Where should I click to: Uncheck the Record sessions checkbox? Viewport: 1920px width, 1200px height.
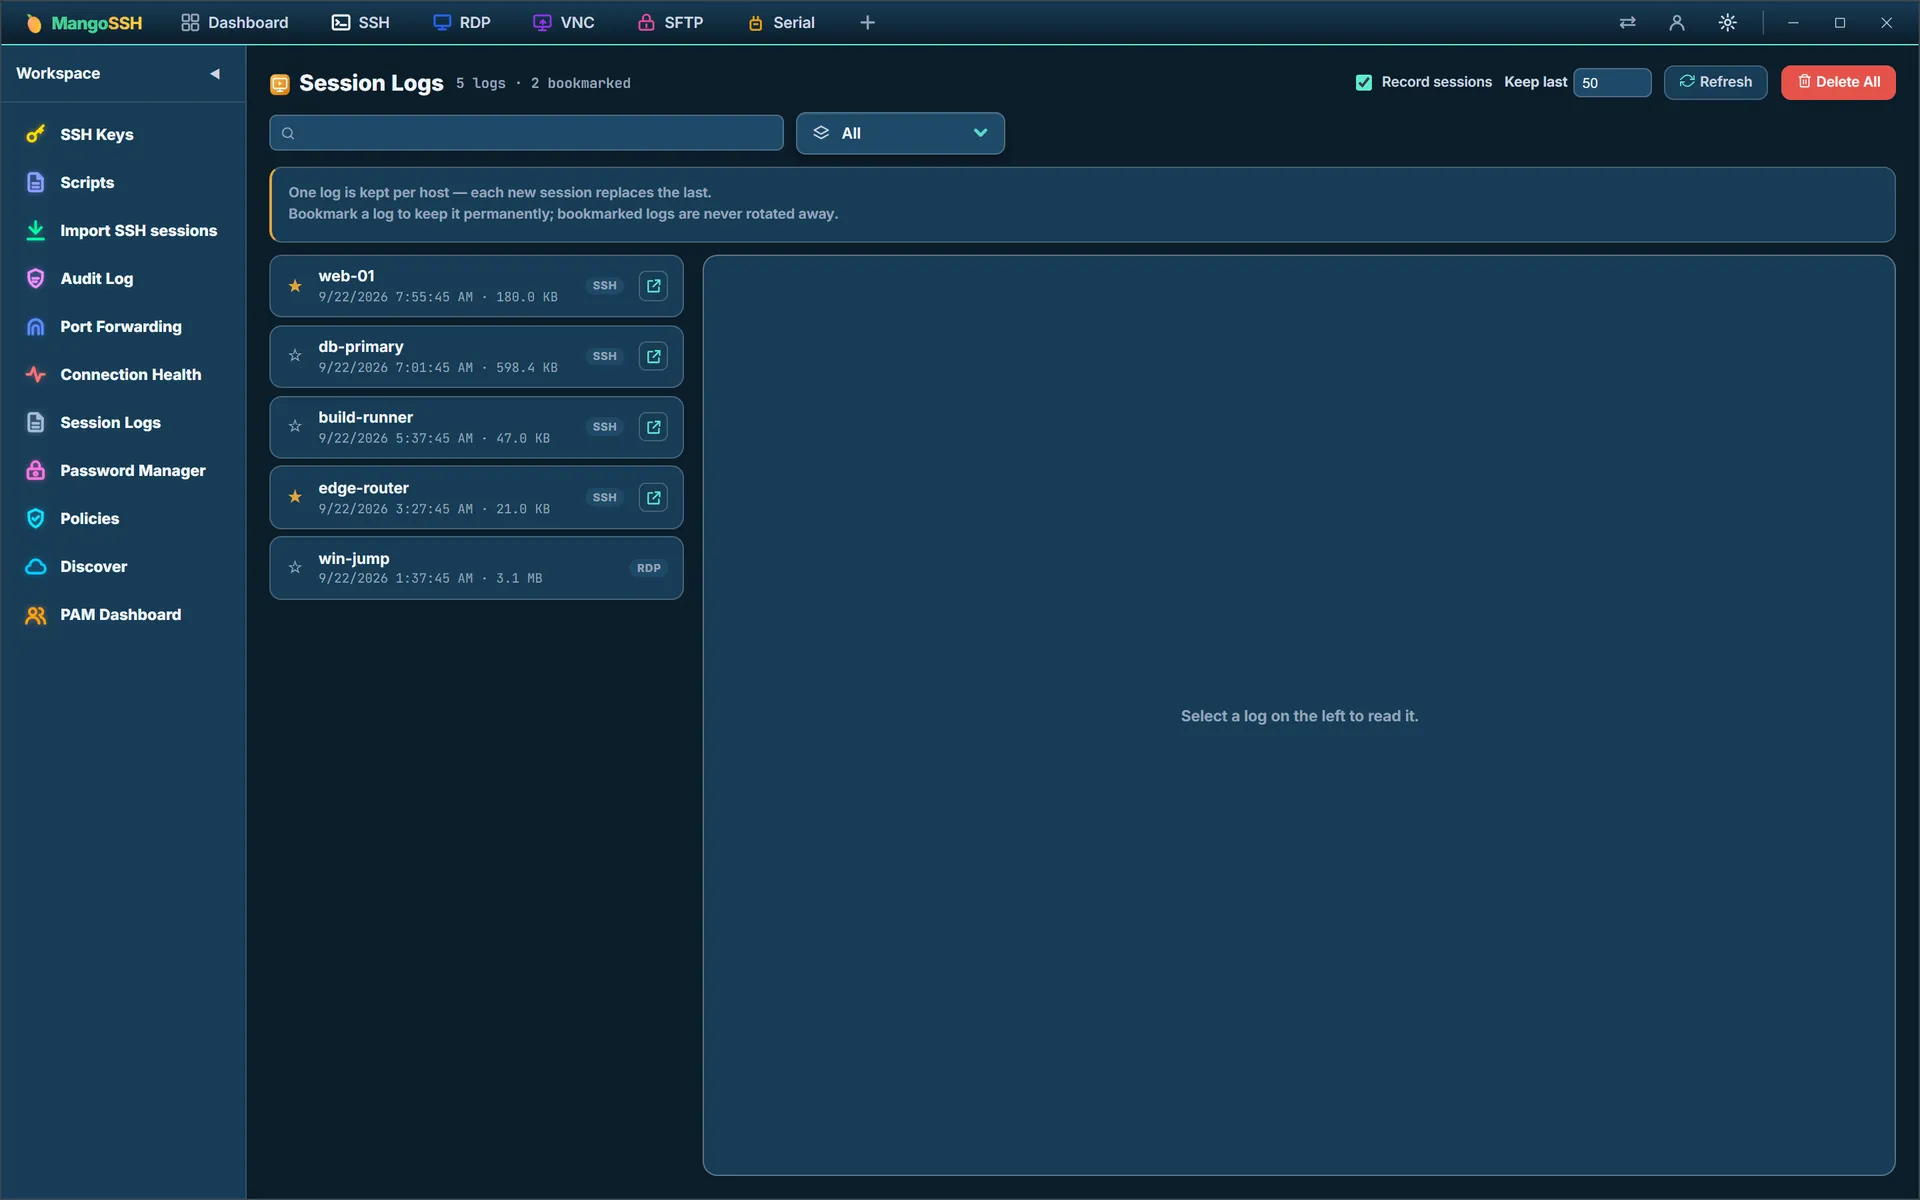pyautogui.click(x=1364, y=82)
